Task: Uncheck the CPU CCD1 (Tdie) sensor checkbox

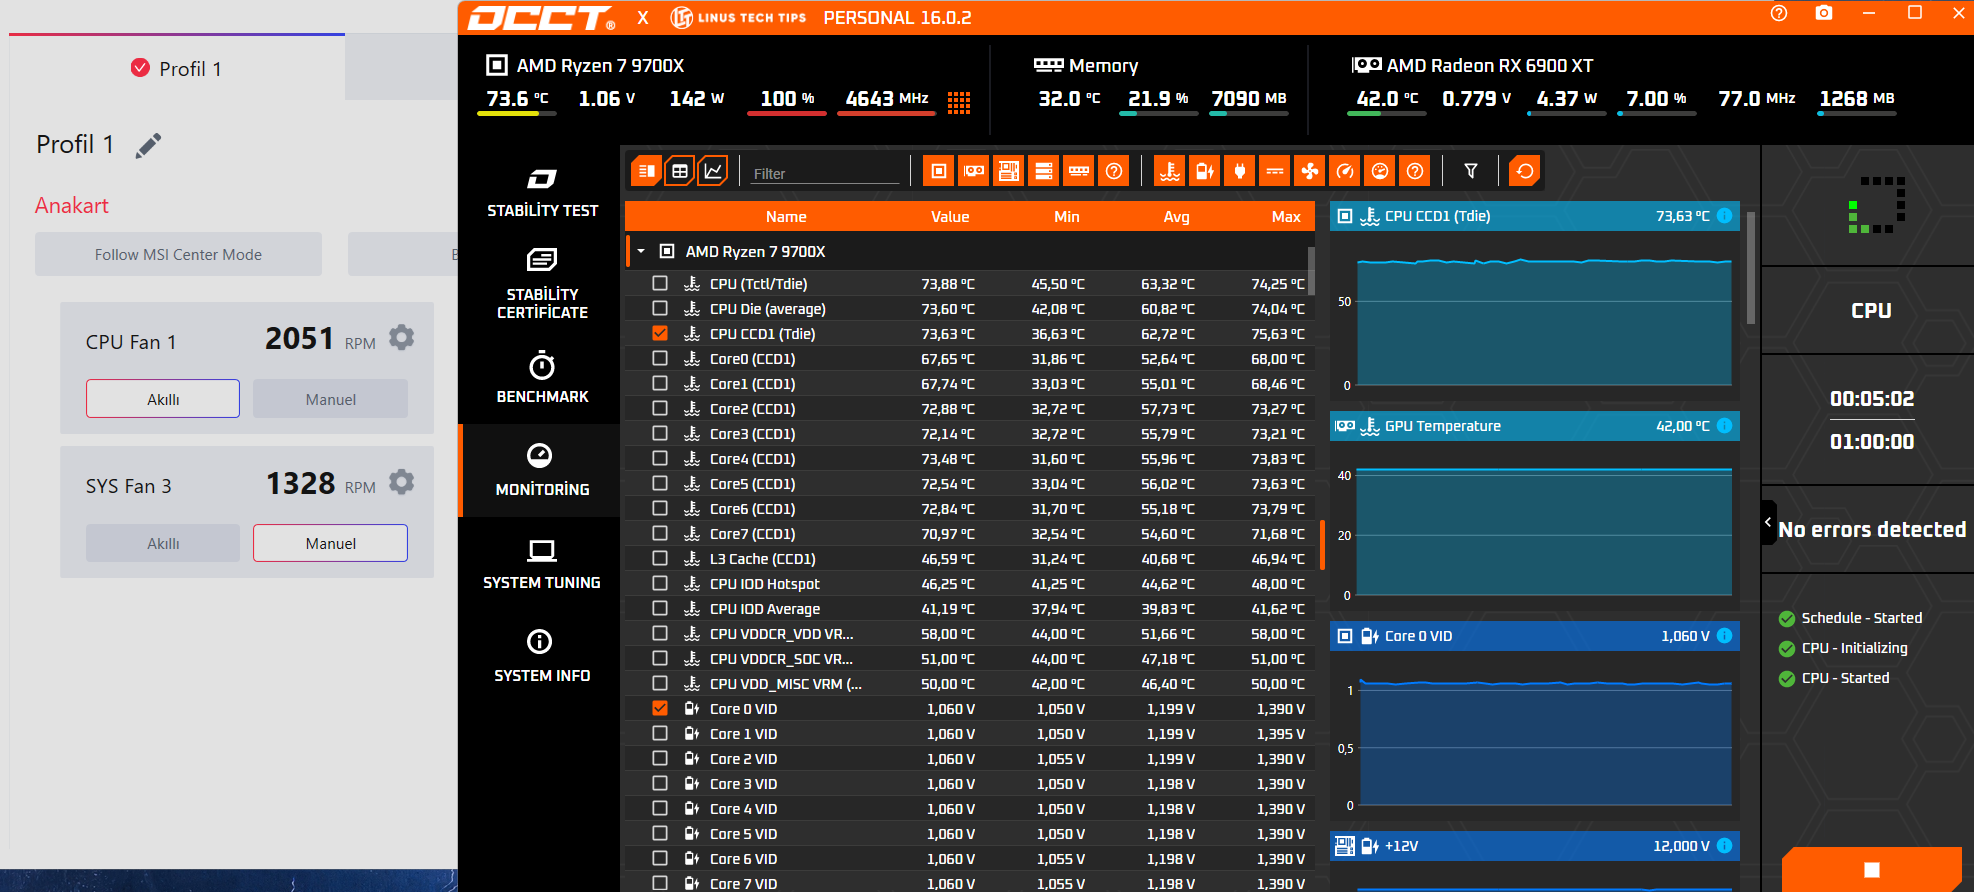Action: click(x=660, y=333)
